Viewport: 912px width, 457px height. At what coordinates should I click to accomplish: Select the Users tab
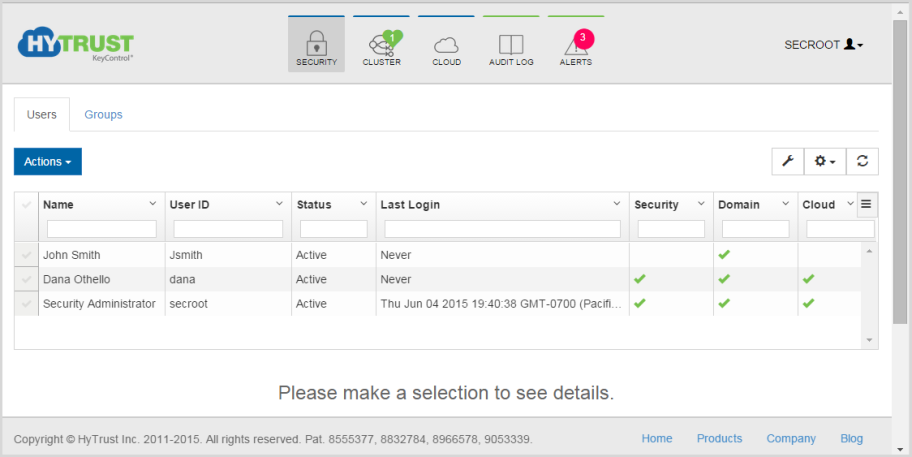pos(42,115)
